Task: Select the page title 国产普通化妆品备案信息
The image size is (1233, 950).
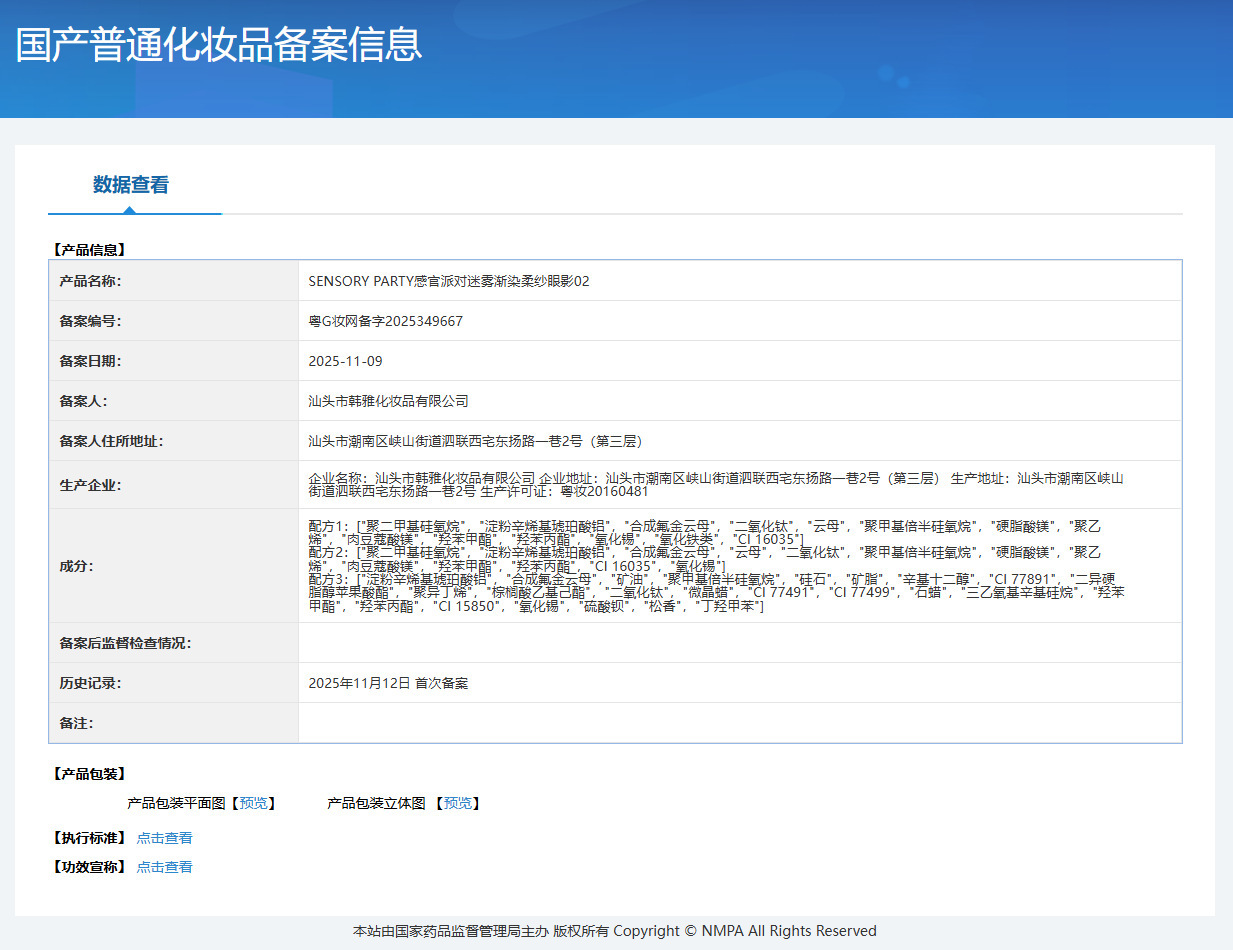Action: 219,45
